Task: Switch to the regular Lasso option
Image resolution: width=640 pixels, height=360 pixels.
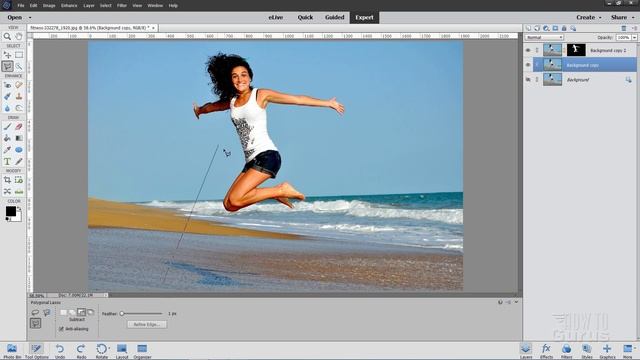Action: pyautogui.click(x=35, y=313)
